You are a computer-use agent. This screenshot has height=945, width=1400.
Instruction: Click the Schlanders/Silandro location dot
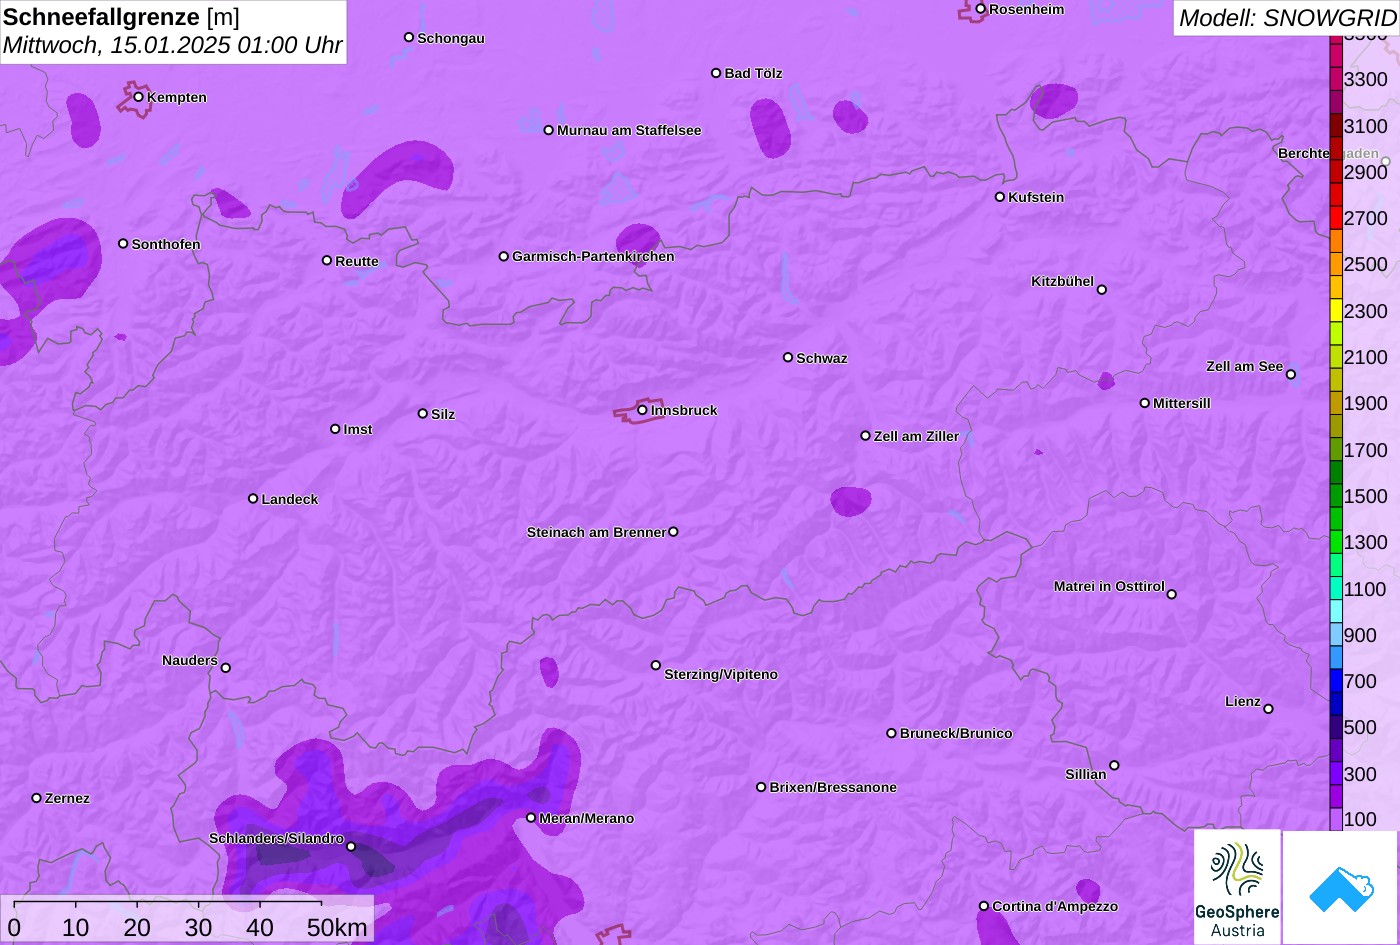point(351,847)
